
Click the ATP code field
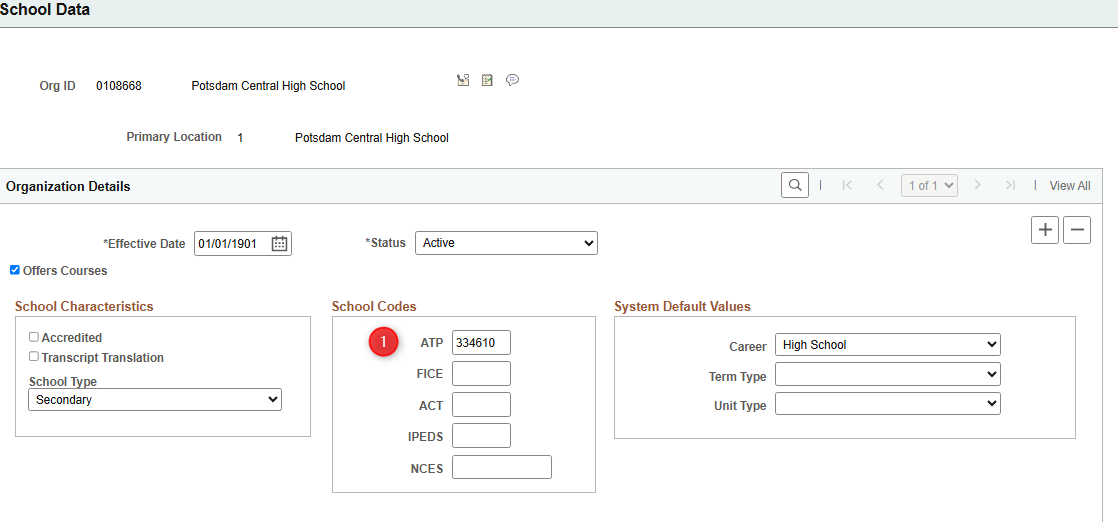[481, 342]
